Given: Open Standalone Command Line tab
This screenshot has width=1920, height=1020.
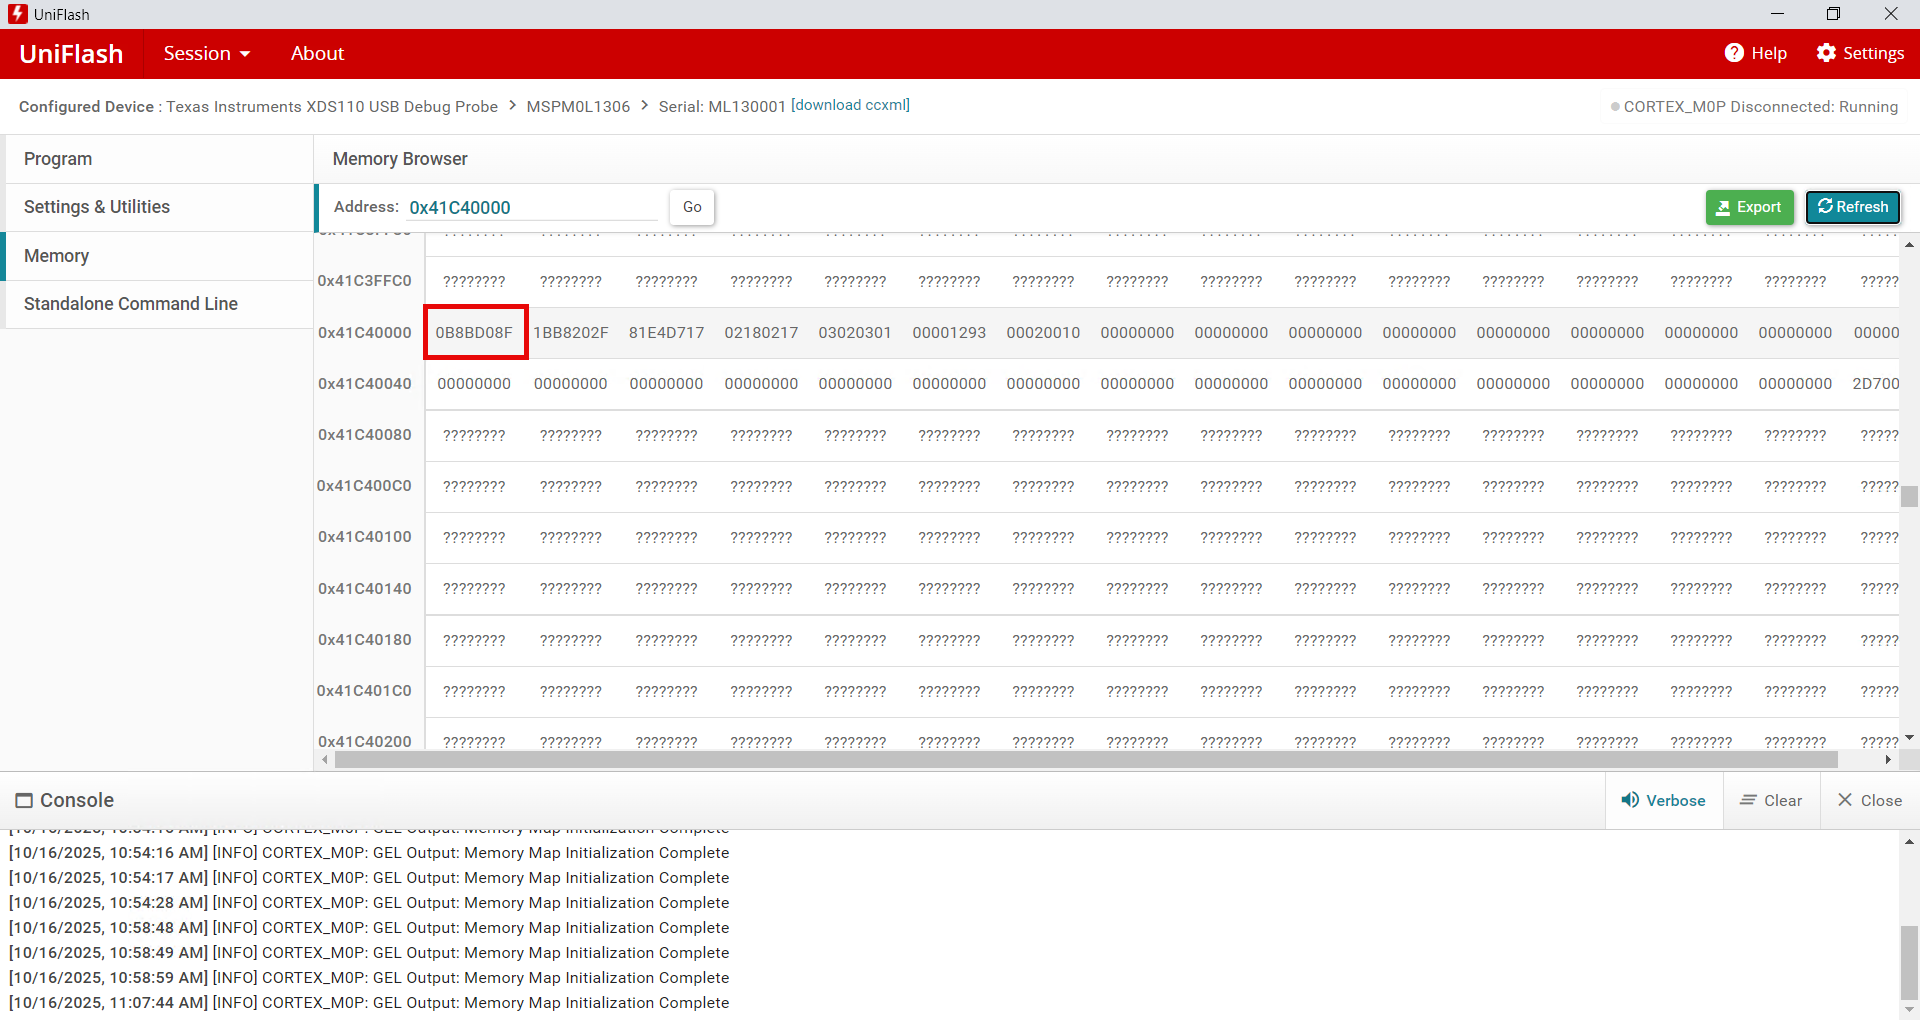Looking at the screenshot, I should (x=159, y=304).
